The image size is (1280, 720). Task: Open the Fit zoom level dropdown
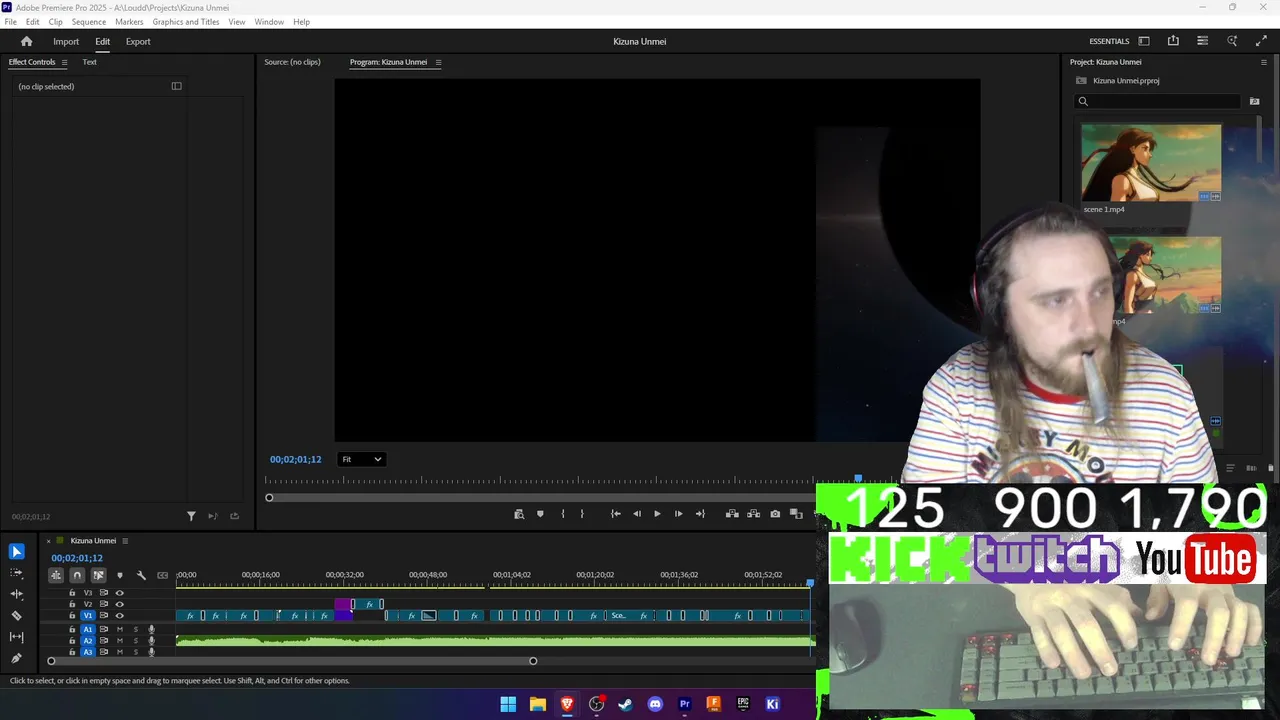click(x=361, y=459)
